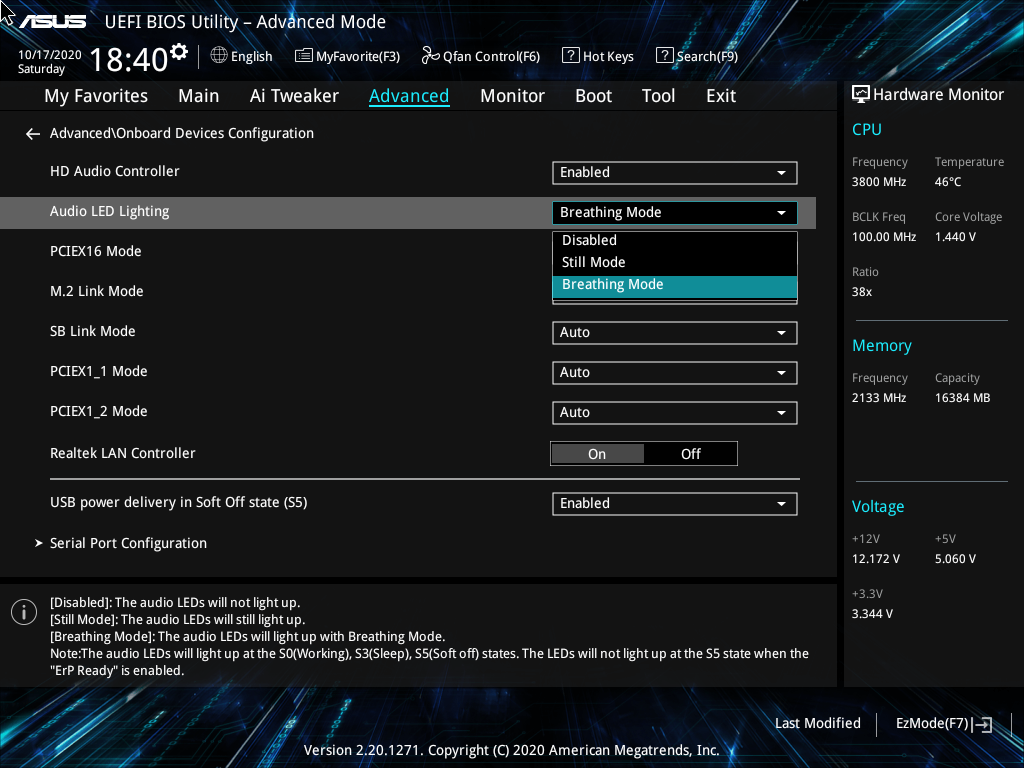Select the HD Audio Controller row label
Screen dimensions: 1024x768
coord(114,171)
